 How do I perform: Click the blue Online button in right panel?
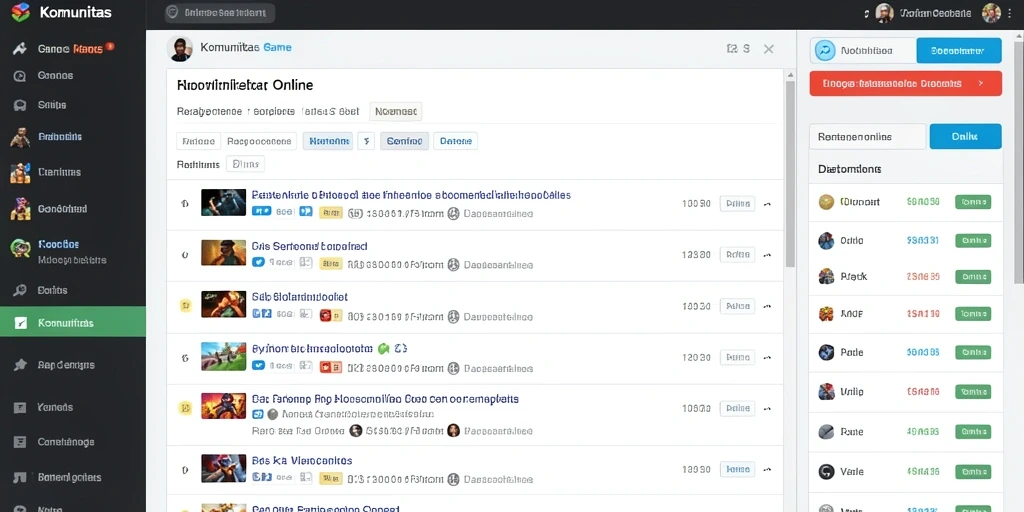click(x=965, y=136)
